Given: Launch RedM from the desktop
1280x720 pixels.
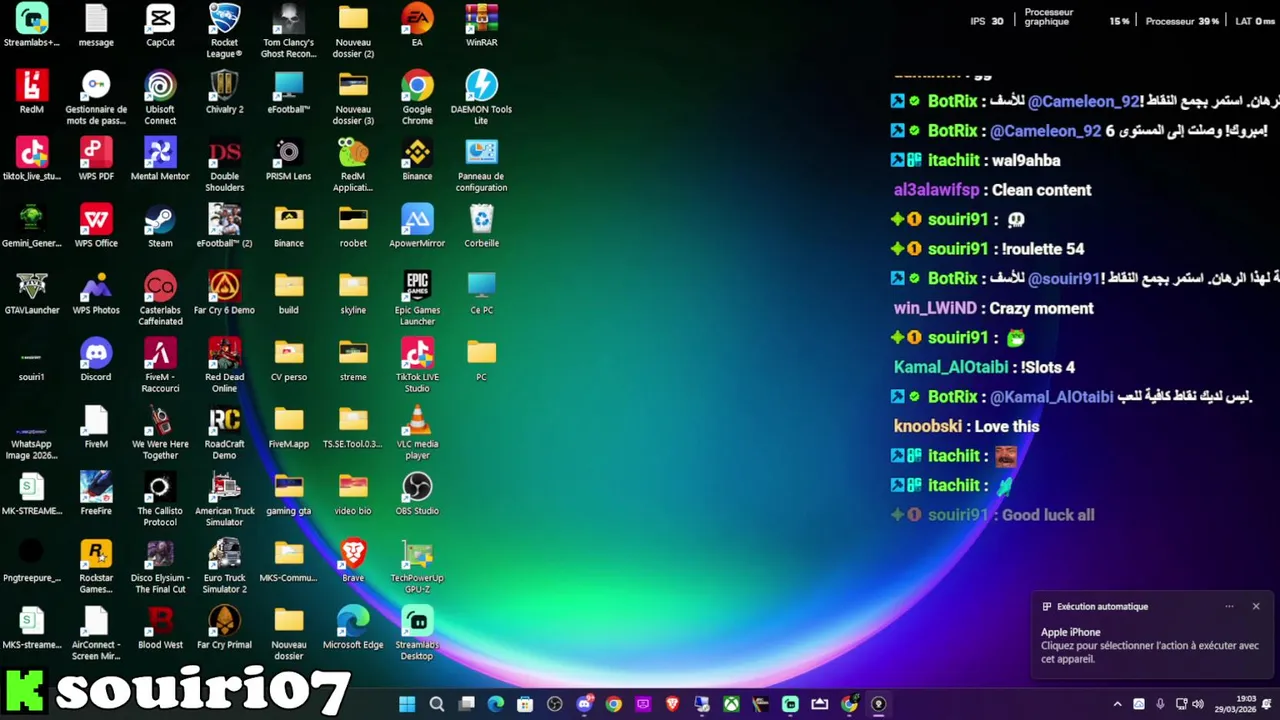Looking at the screenshot, I should [x=31, y=92].
